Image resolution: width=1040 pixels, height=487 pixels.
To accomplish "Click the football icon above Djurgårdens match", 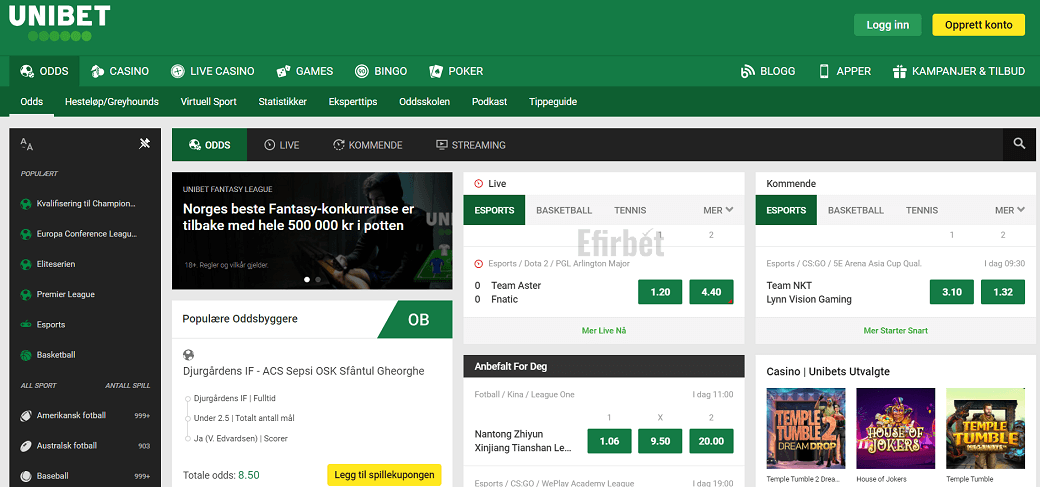I will coord(188,354).
